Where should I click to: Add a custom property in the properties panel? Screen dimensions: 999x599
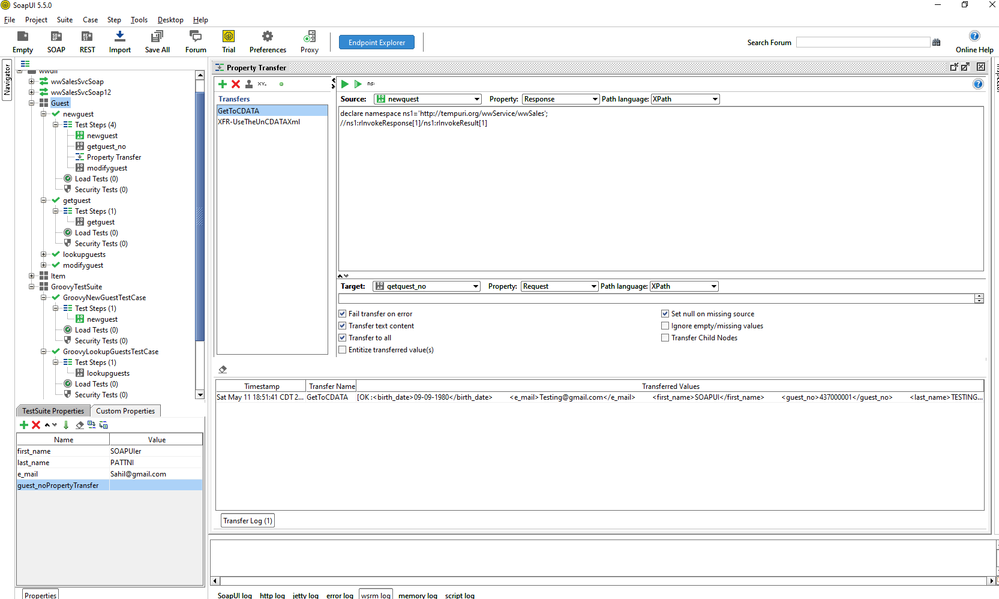pyautogui.click(x=24, y=425)
